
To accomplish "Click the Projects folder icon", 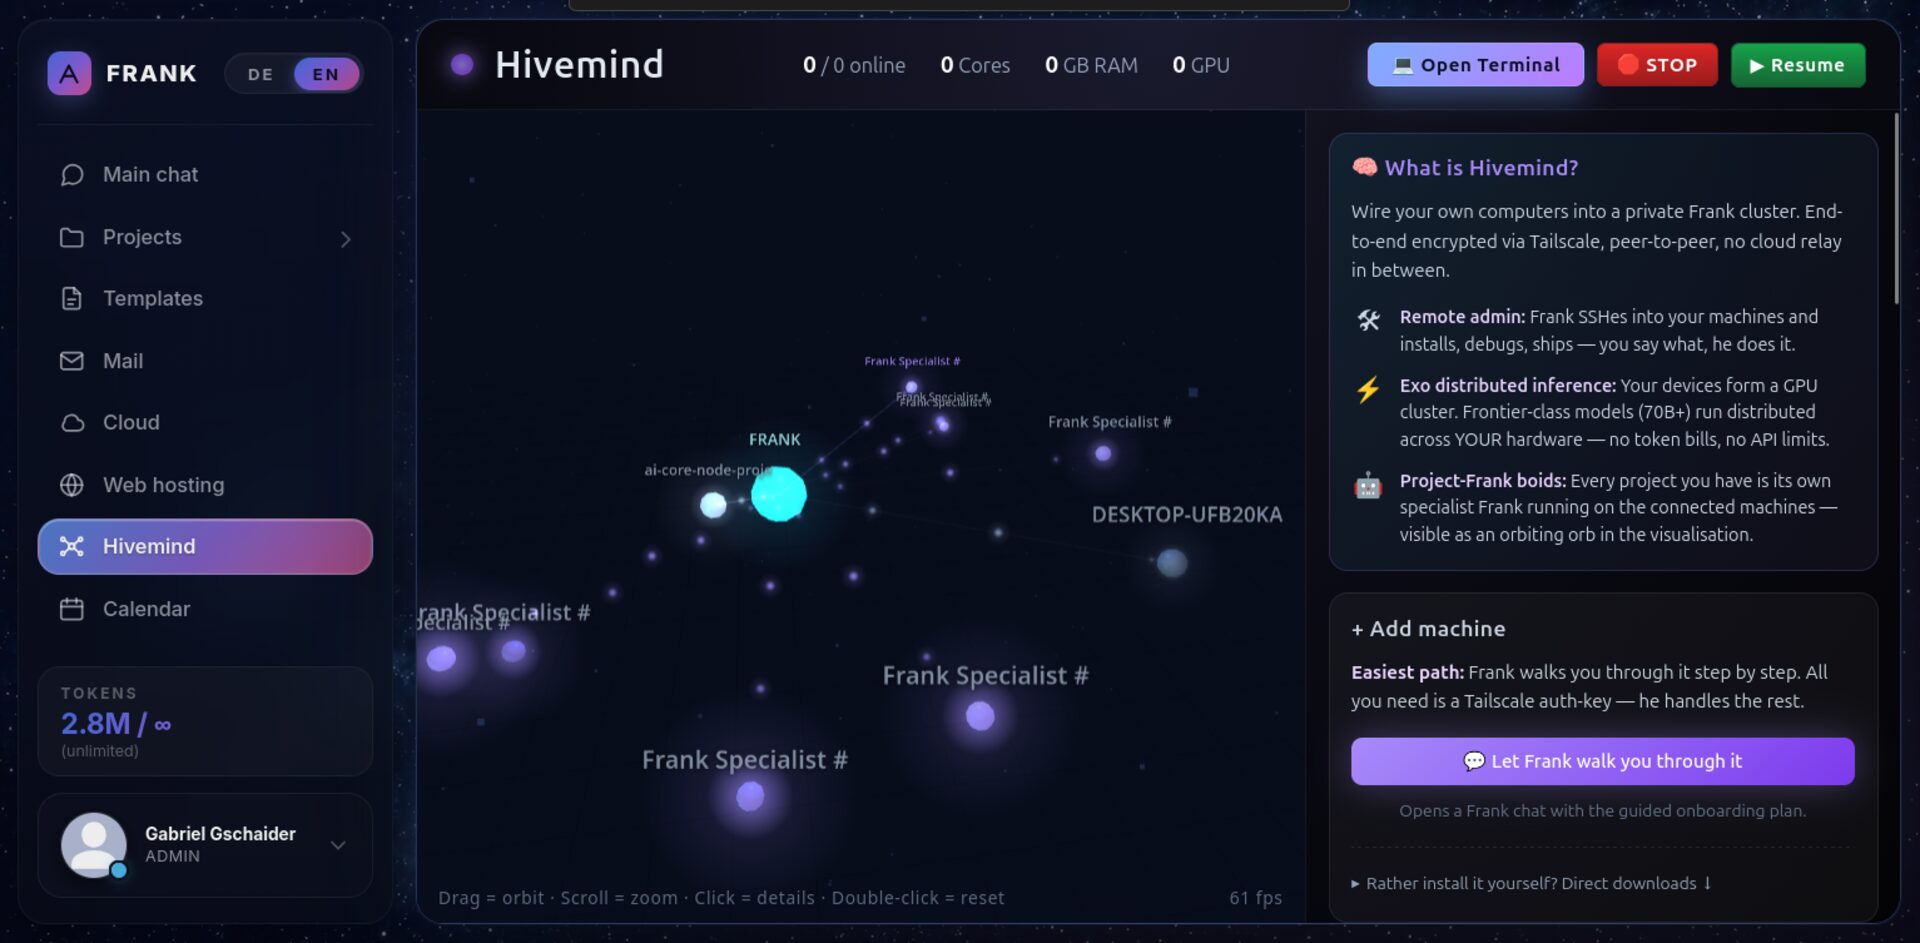I will tap(72, 237).
